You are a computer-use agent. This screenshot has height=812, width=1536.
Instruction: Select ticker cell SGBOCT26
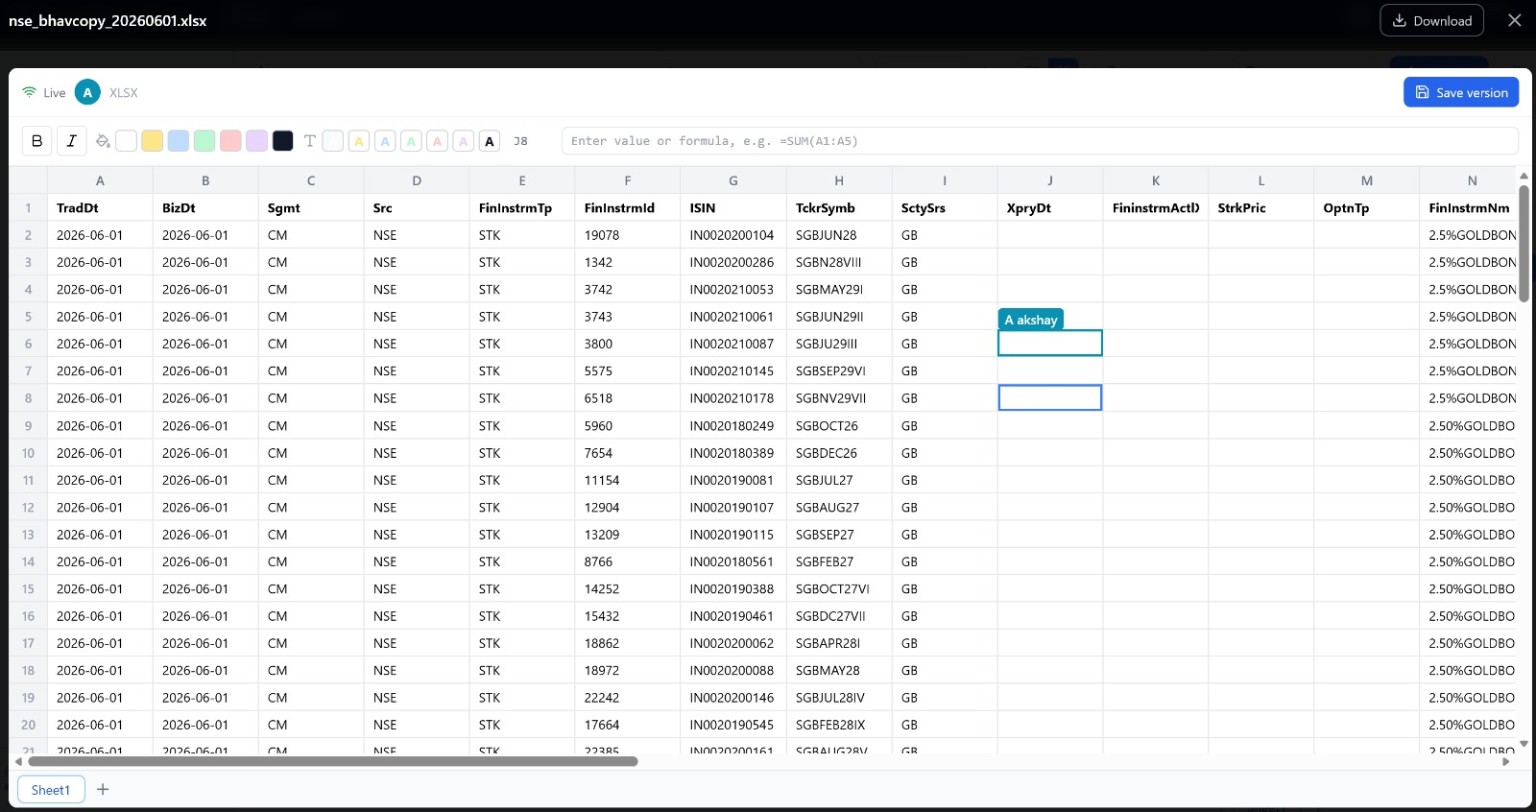839,425
